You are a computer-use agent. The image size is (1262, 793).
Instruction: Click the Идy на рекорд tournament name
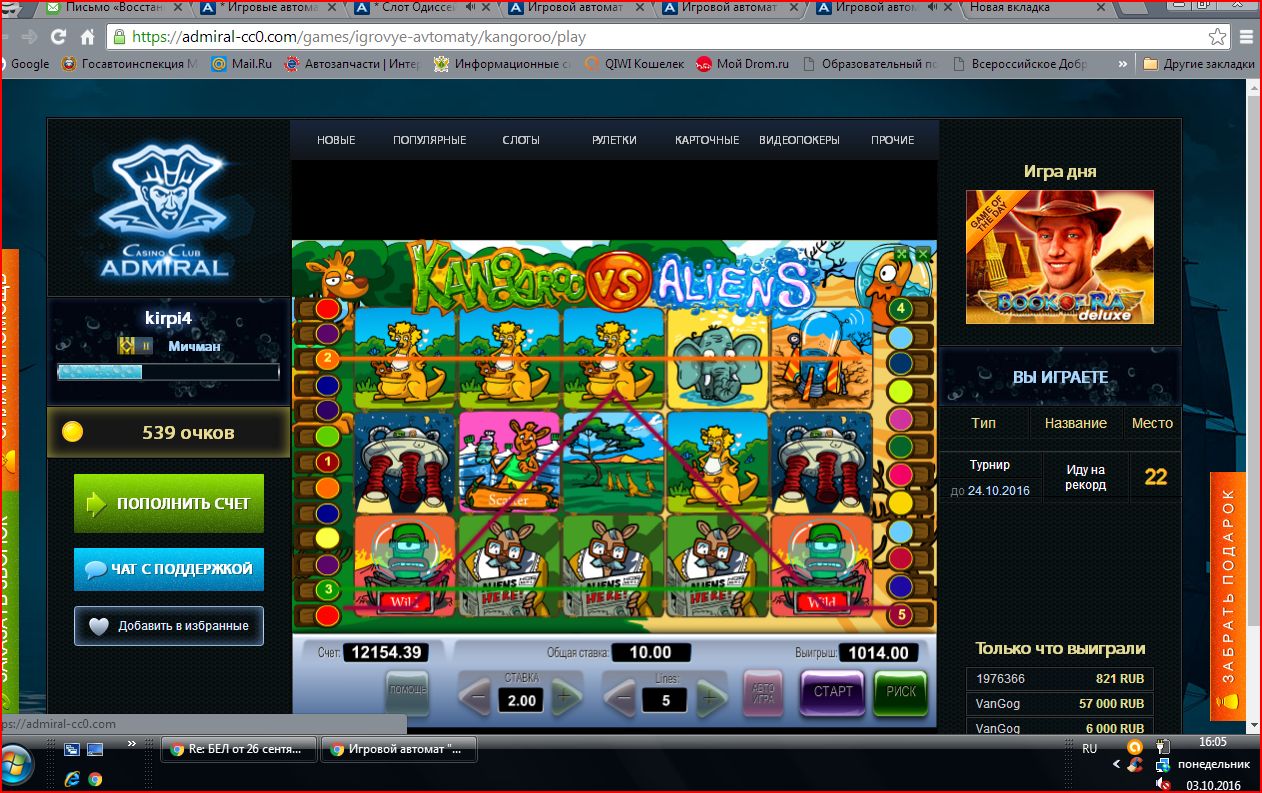tap(1085, 476)
